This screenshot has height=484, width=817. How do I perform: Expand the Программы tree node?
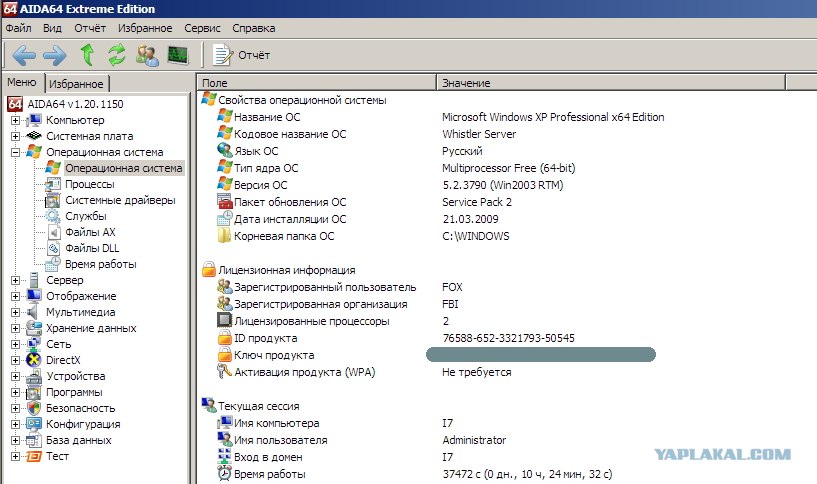(x=16, y=393)
